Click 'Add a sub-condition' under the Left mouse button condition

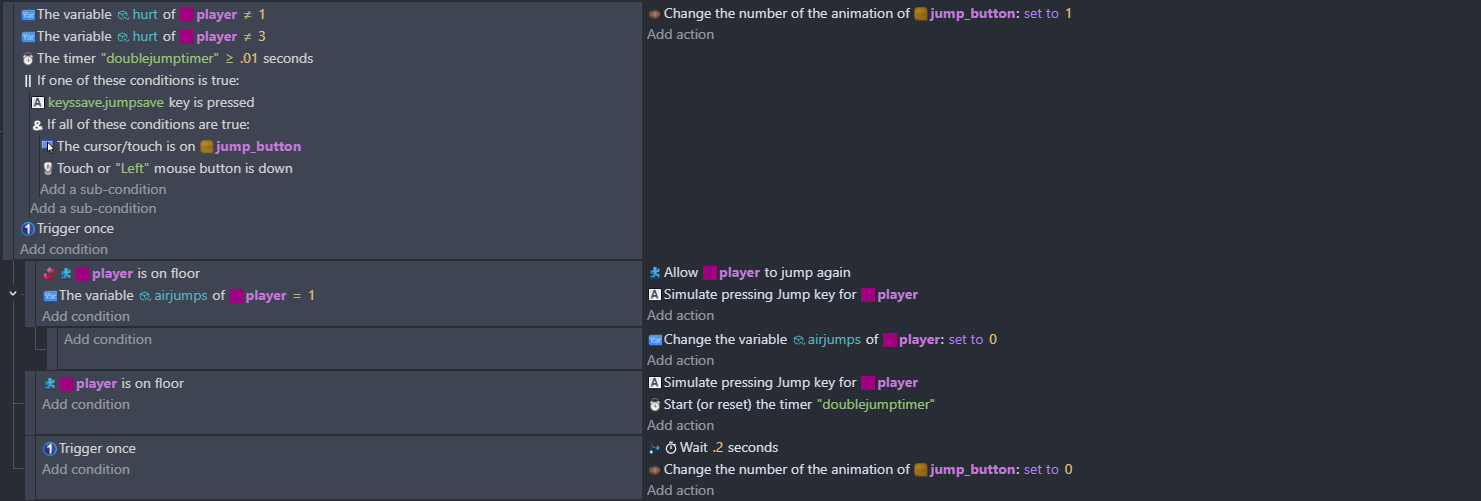click(x=103, y=189)
